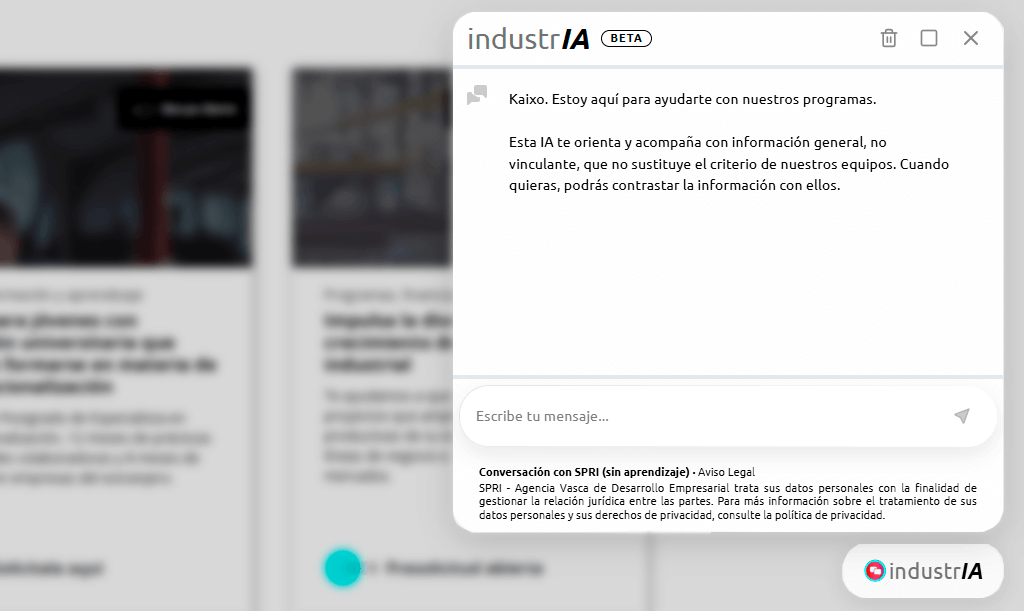Click the chat bubble icon in the launcher

click(875, 571)
